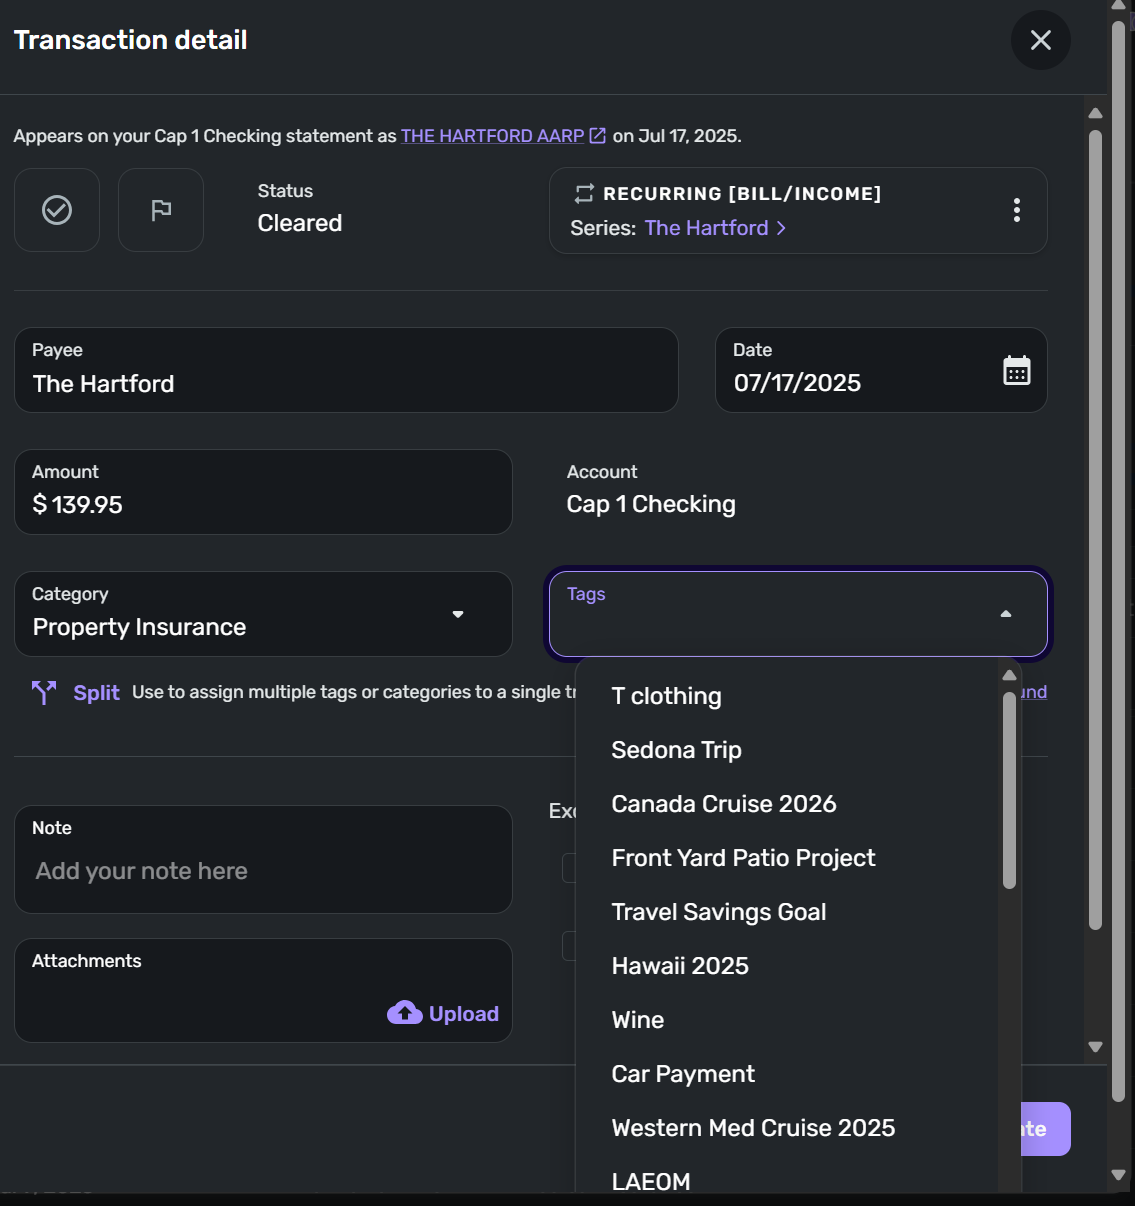Click the Split link

coord(96,693)
